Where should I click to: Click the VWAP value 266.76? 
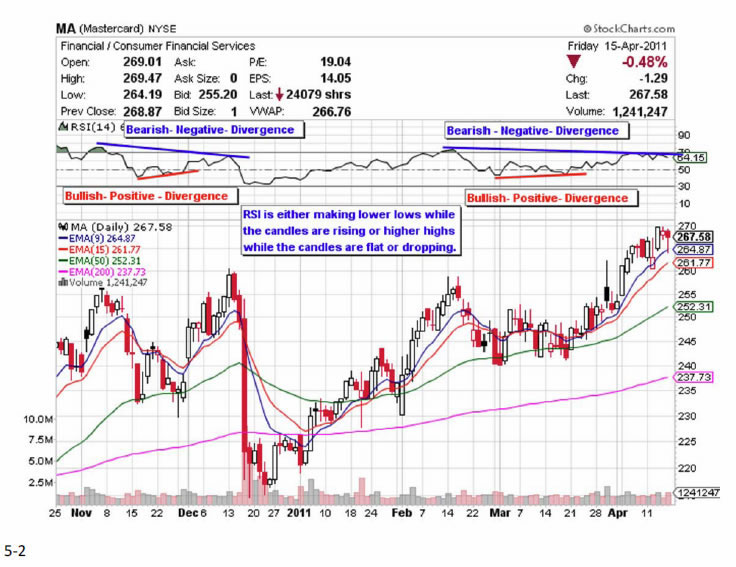pos(331,112)
